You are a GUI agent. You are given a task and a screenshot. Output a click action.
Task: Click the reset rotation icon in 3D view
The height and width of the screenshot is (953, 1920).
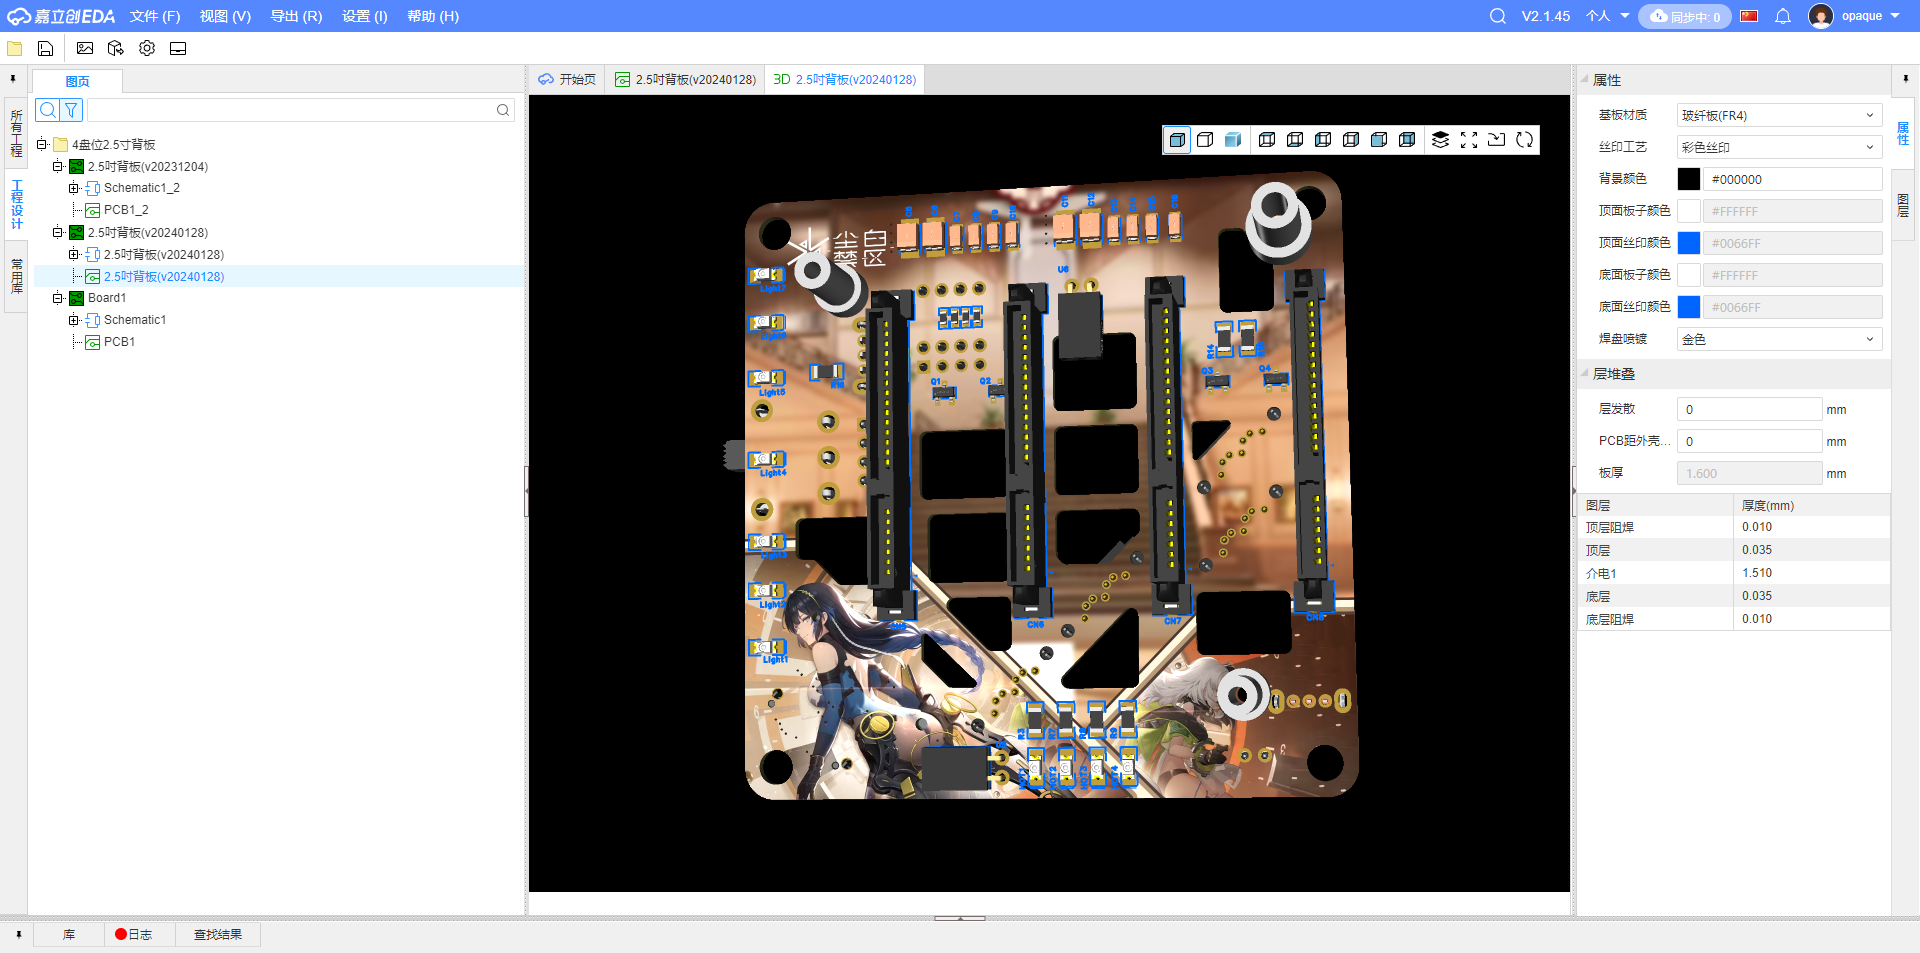[x=1524, y=140]
